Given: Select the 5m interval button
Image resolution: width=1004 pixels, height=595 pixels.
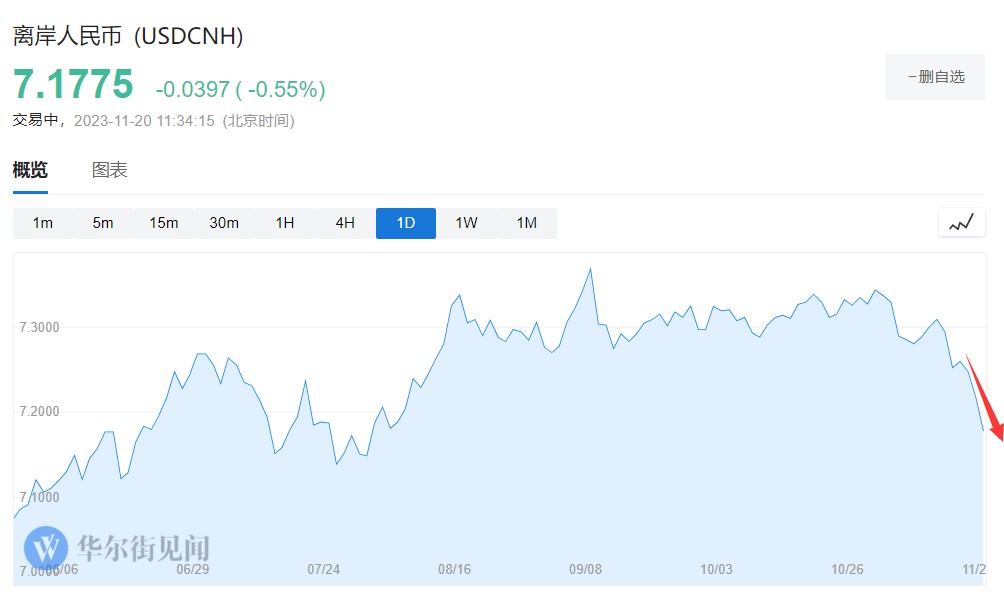Looking at the screenshot, I should [103, 223].
